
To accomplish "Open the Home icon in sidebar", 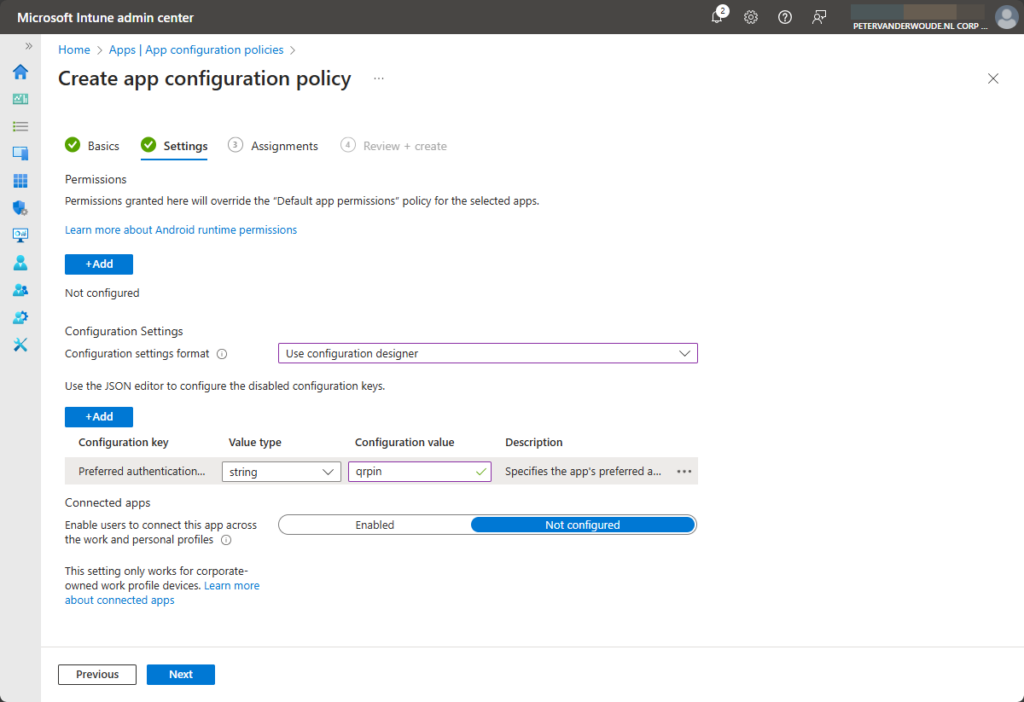I will click(20, 72).
